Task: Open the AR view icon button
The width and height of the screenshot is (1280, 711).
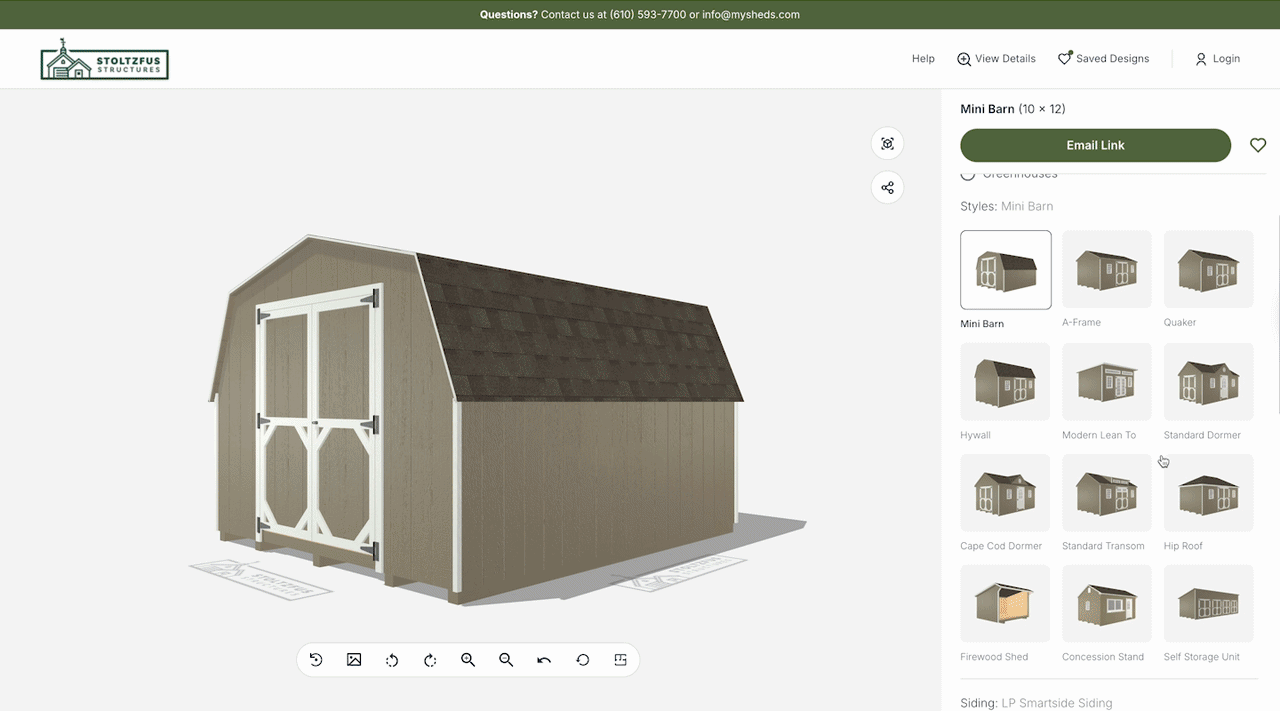Action: [x=887, y=143]
